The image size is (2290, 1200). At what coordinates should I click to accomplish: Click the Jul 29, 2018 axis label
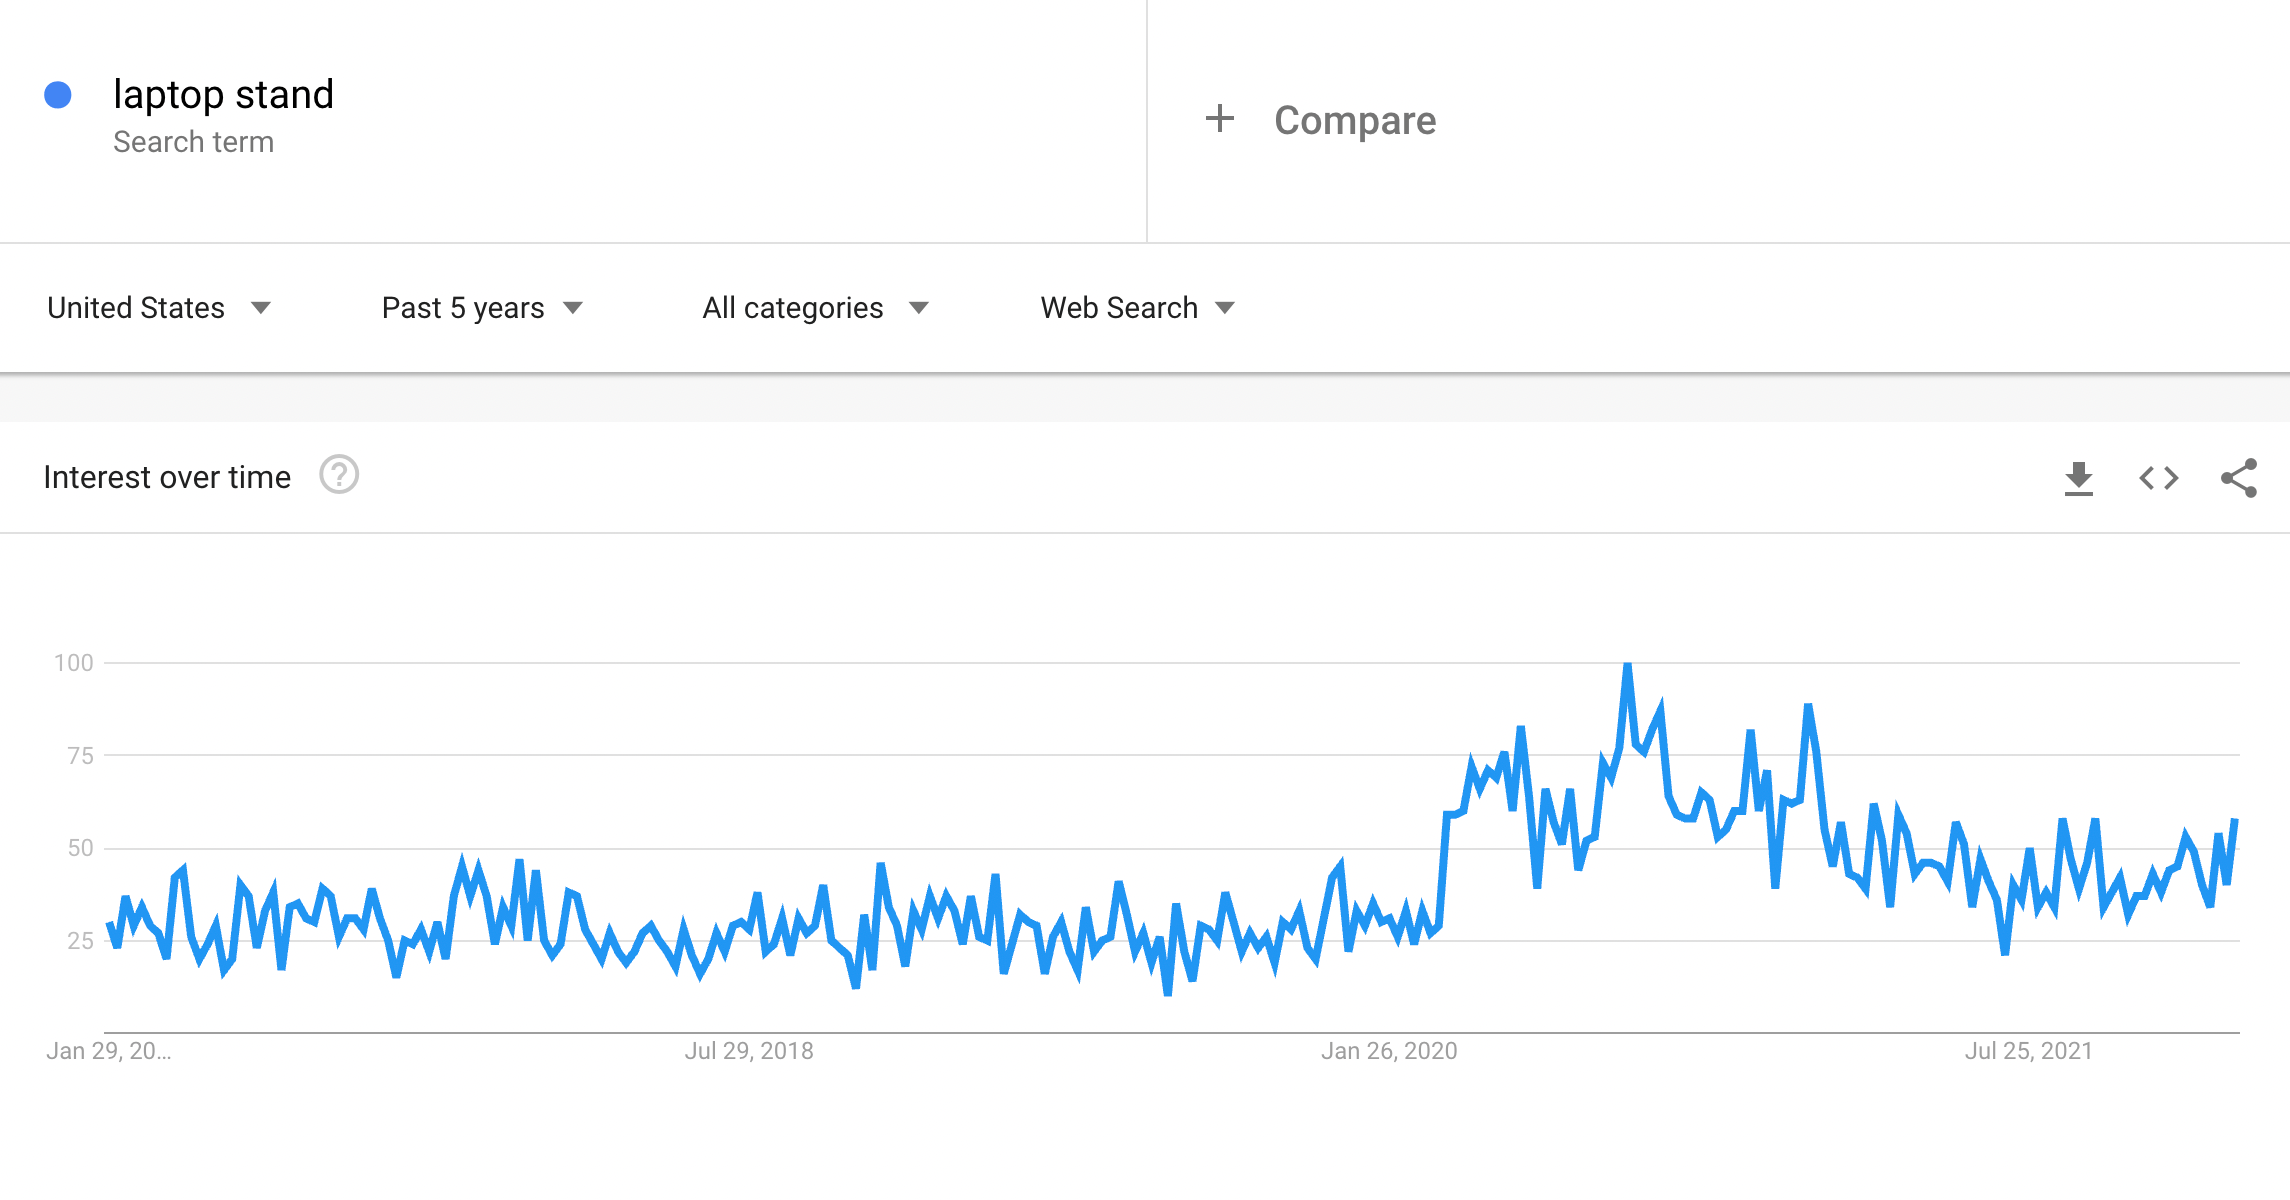point(748,1051)
